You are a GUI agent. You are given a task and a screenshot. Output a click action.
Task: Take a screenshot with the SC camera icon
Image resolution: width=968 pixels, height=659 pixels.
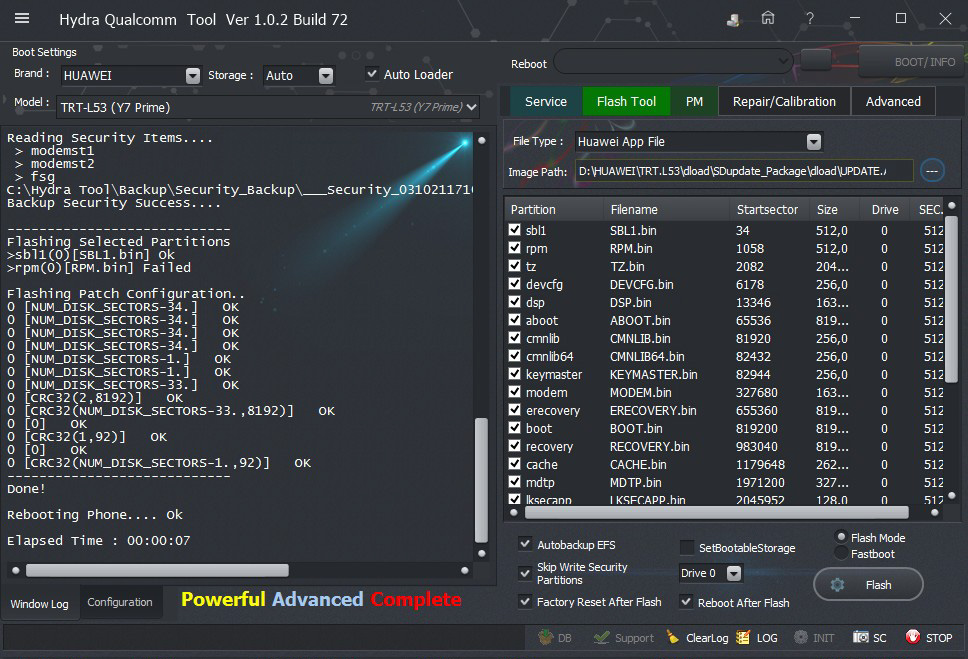(861, 637)
